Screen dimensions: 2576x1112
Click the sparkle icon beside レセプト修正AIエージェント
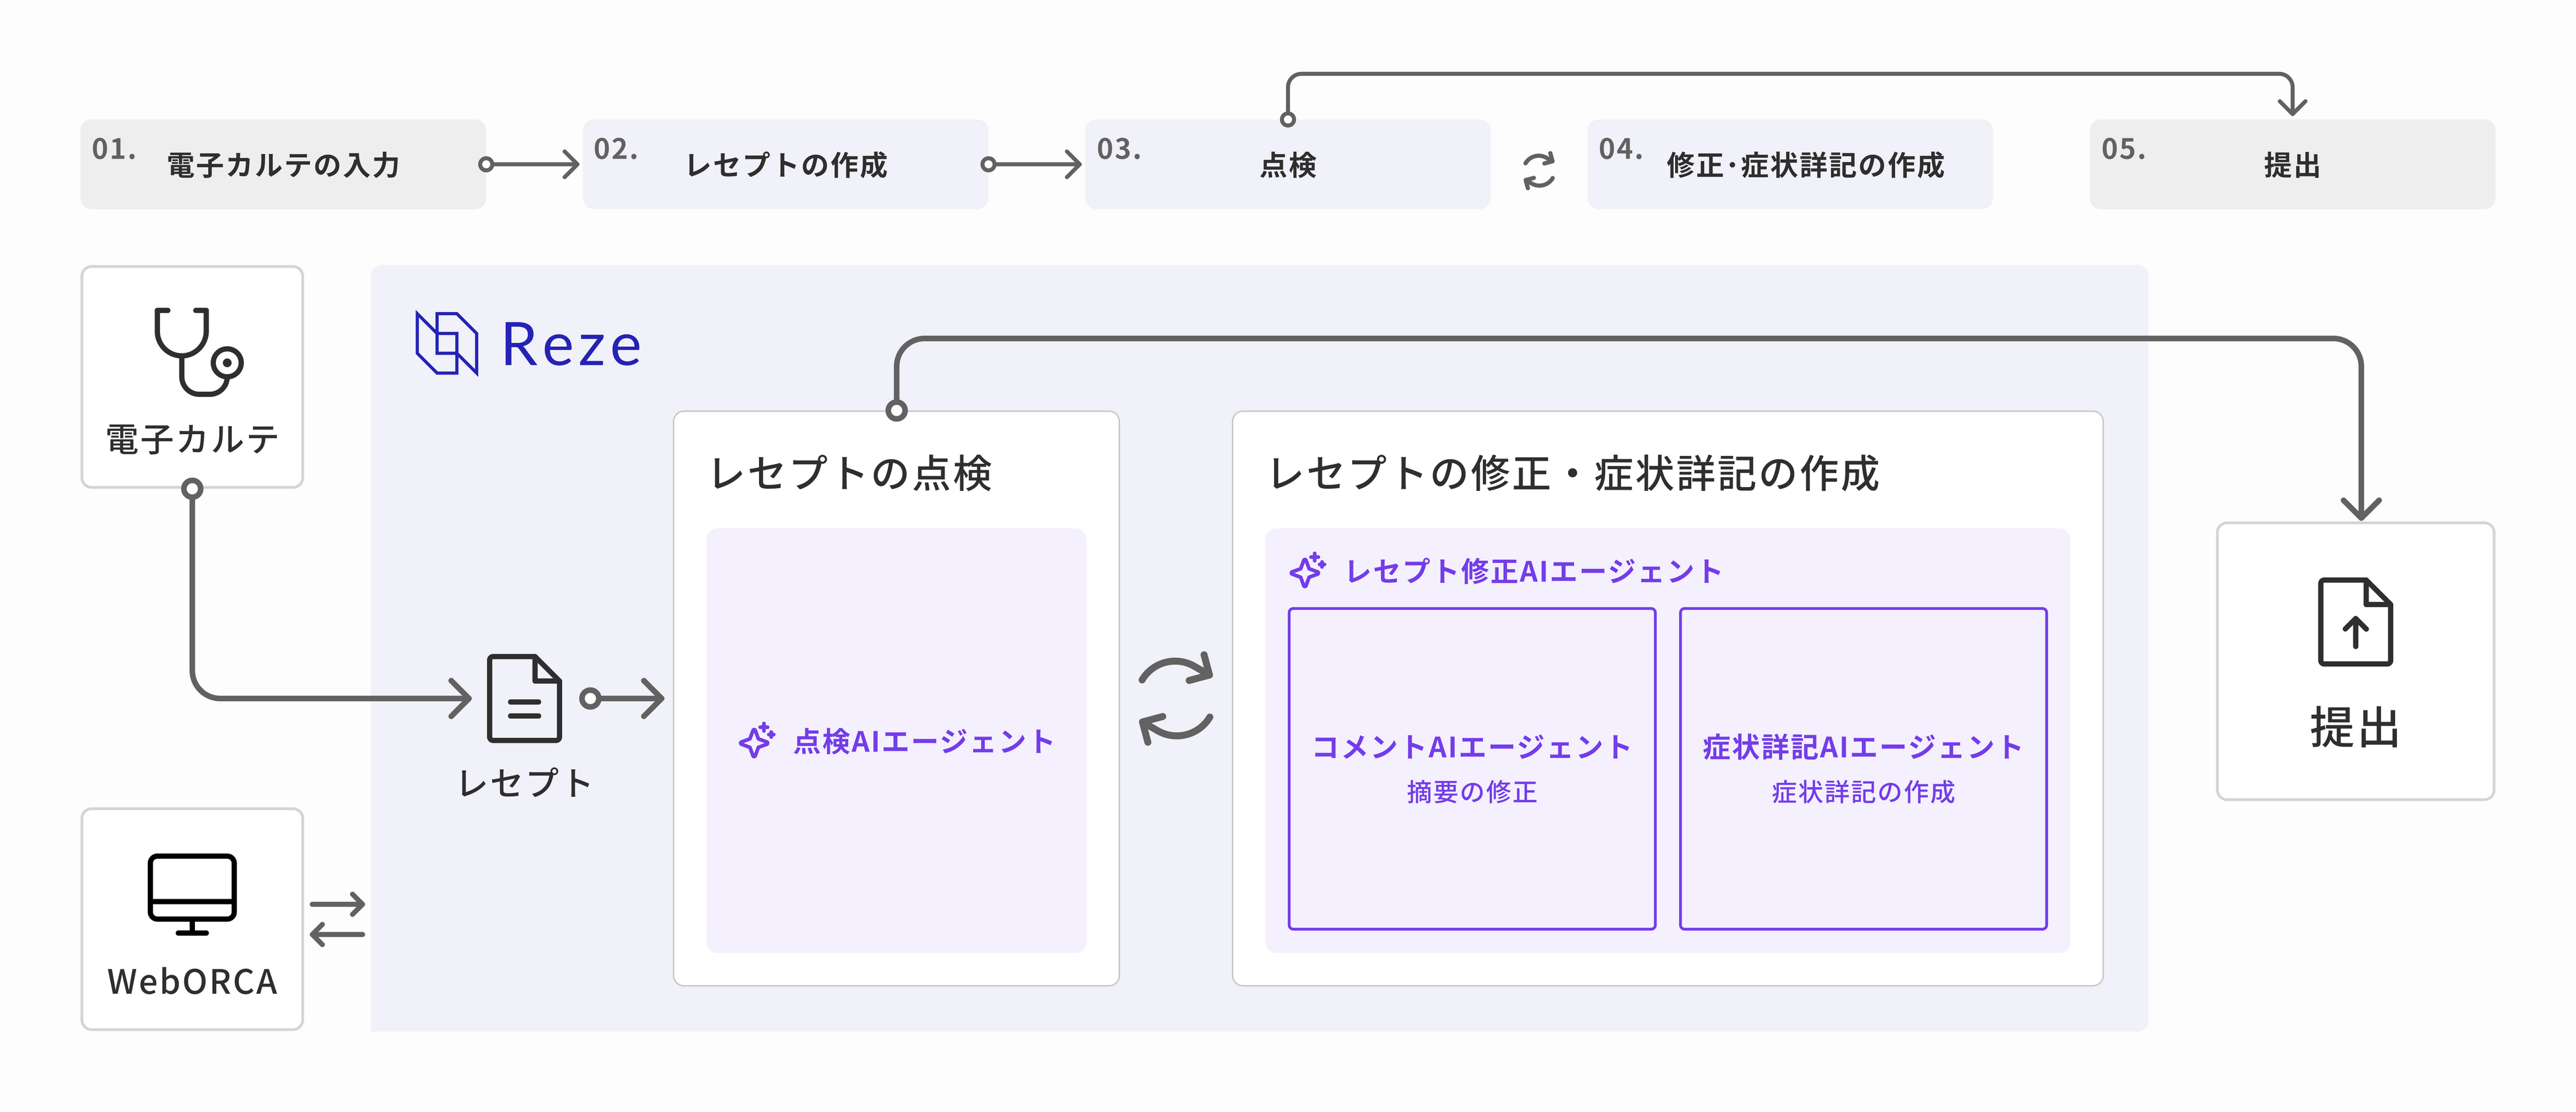coord(1307,570)
